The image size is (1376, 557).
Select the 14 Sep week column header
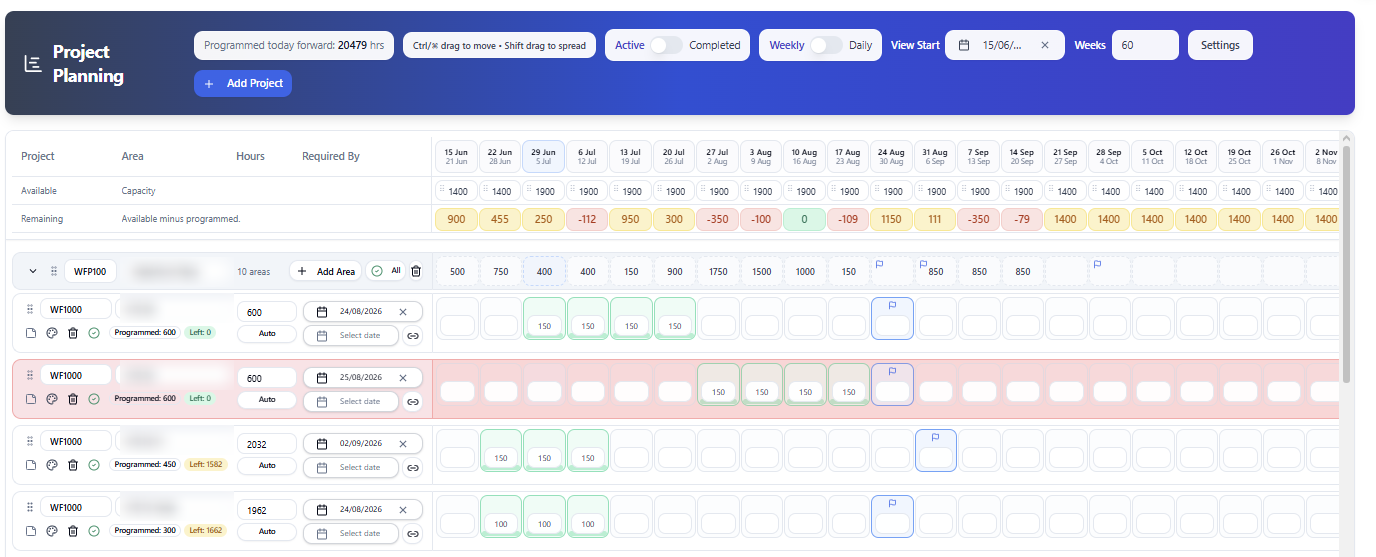[x=1022, y=156]
